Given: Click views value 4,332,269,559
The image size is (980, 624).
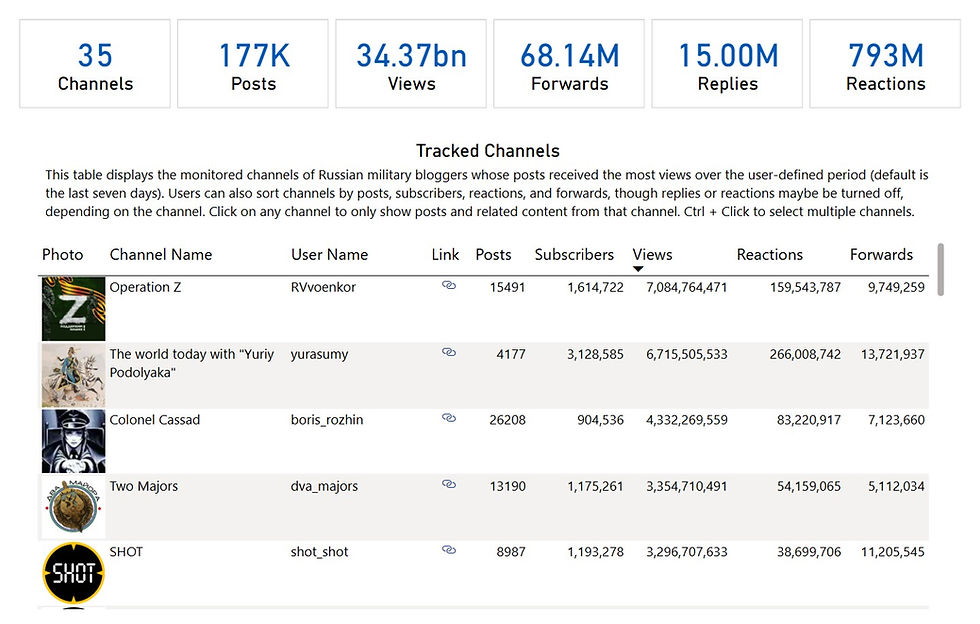Looking at the screenshot, I should (687, 420).
